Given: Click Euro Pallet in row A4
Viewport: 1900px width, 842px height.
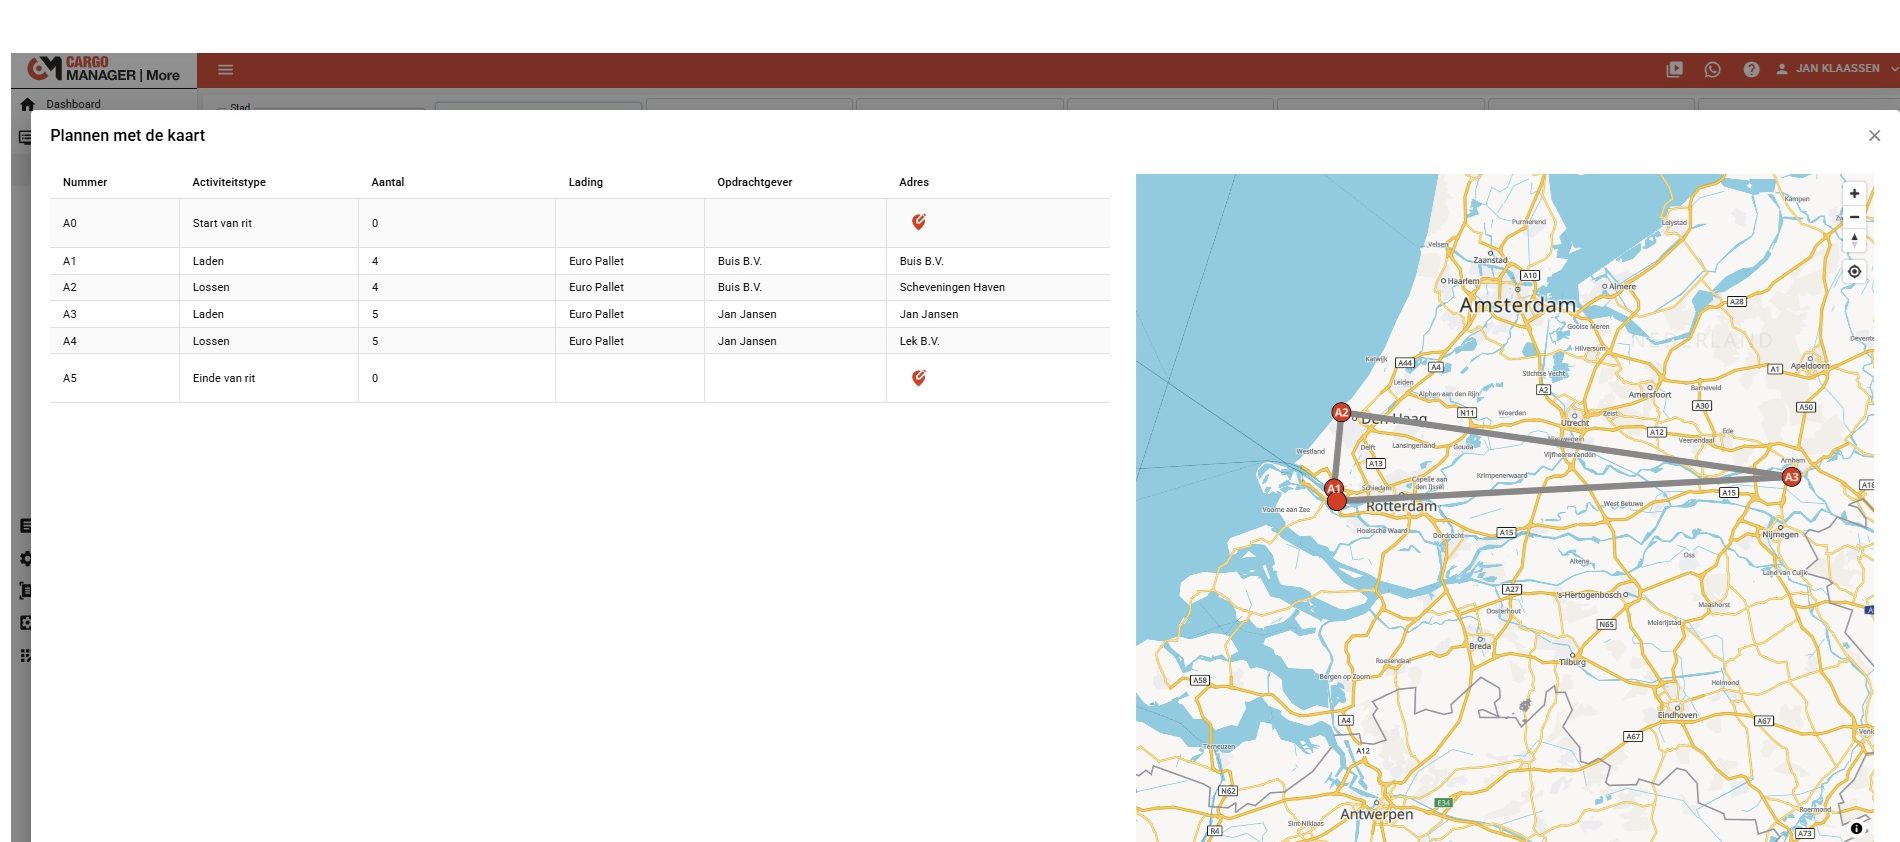Looking at the screenshot, I should click(x=596, y=341).
